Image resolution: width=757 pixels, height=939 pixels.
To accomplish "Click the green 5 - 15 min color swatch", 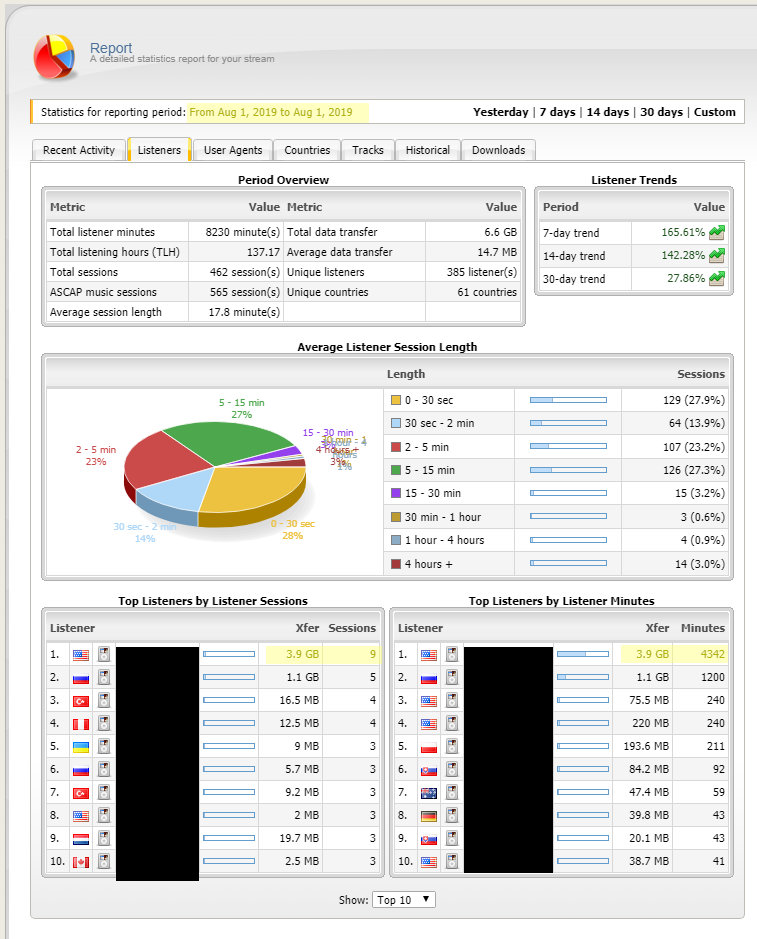I will click(395, 470).
